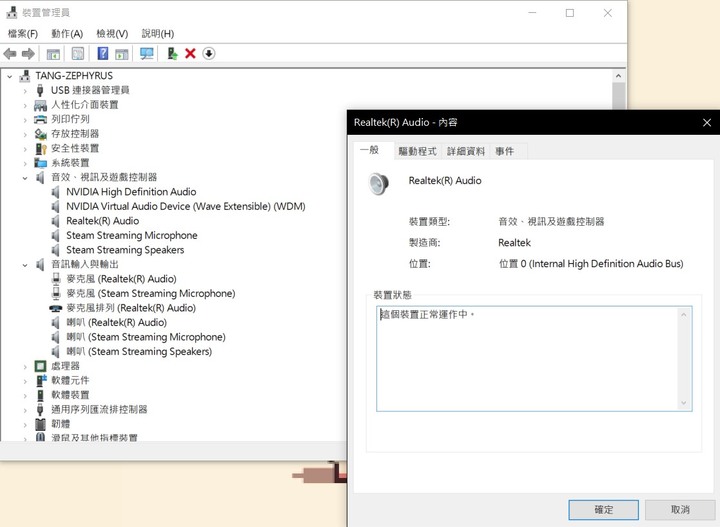The image size is (720, 527).
Task: Click the 系統裝置 folder icon
Action: click(x=40, y=163)
